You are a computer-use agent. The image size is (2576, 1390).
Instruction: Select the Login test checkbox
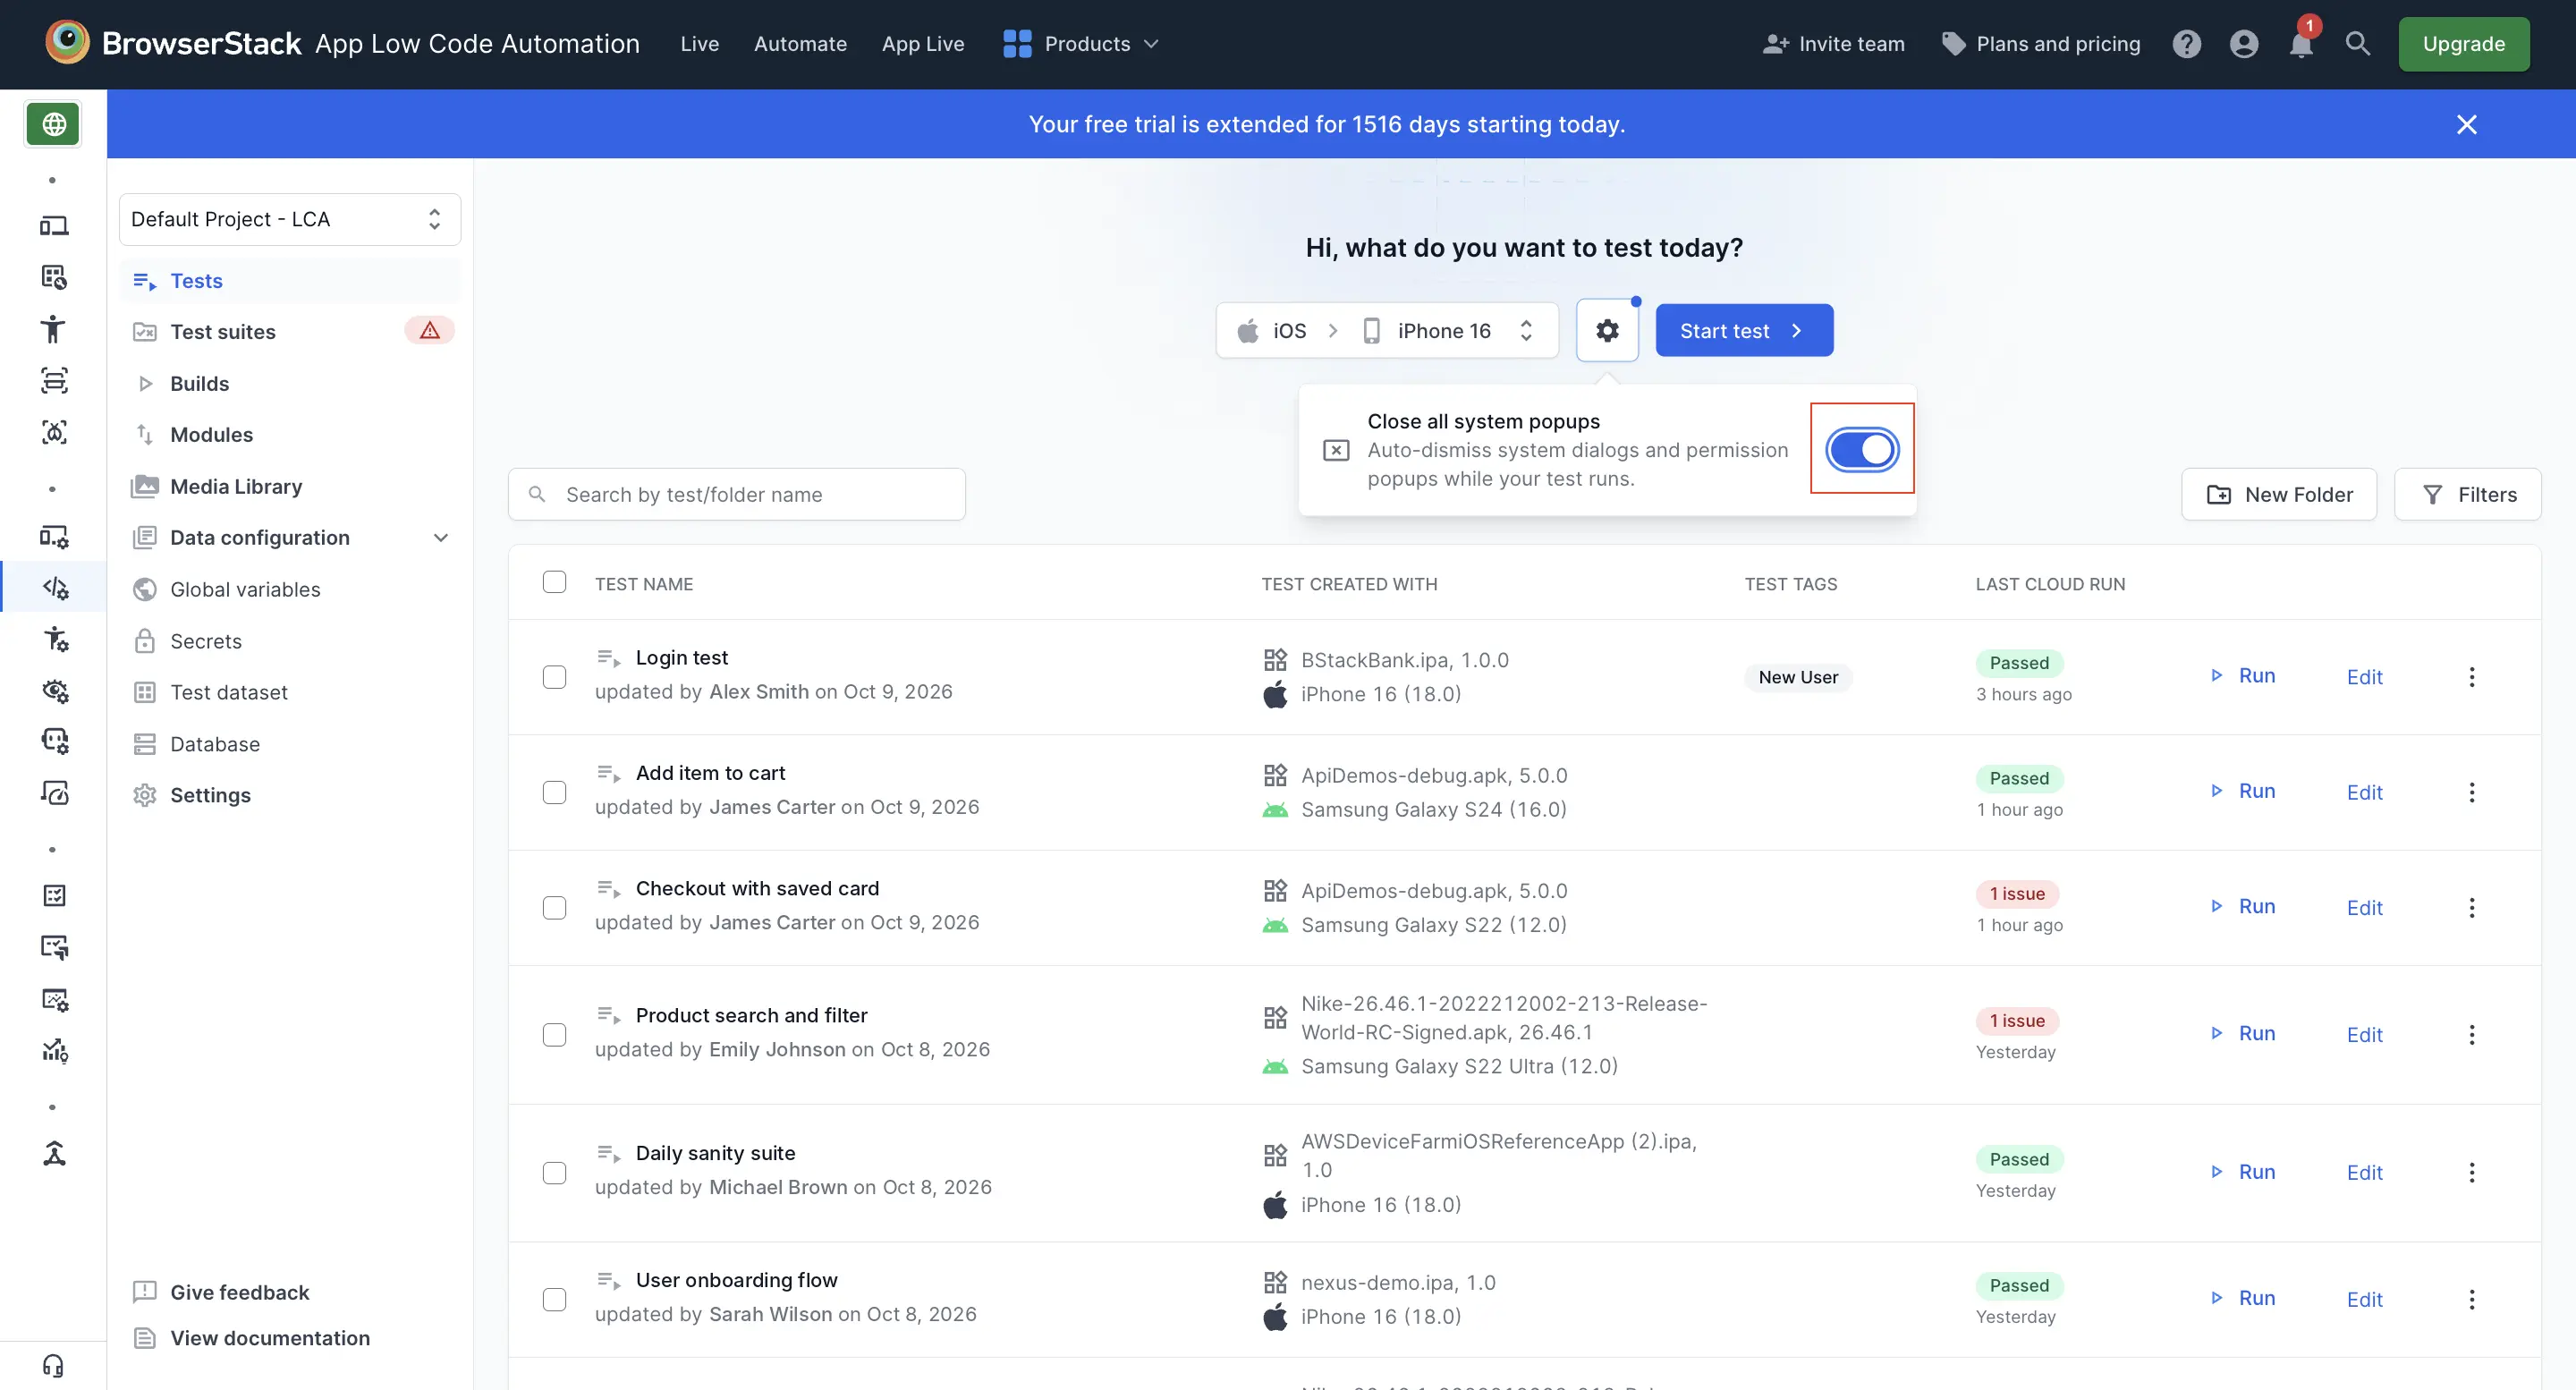[x=554, y=677]
